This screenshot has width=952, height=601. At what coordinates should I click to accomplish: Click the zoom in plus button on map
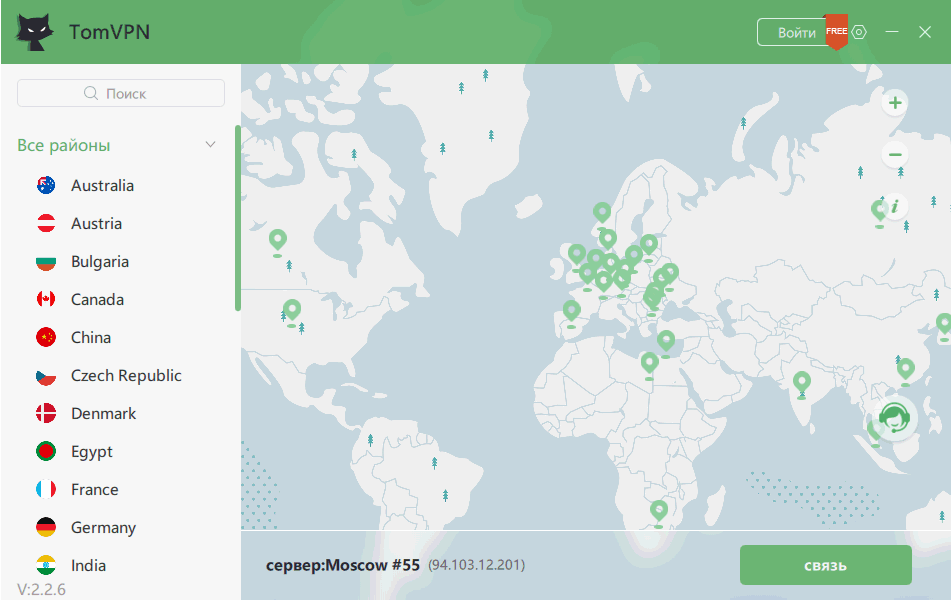895,102
